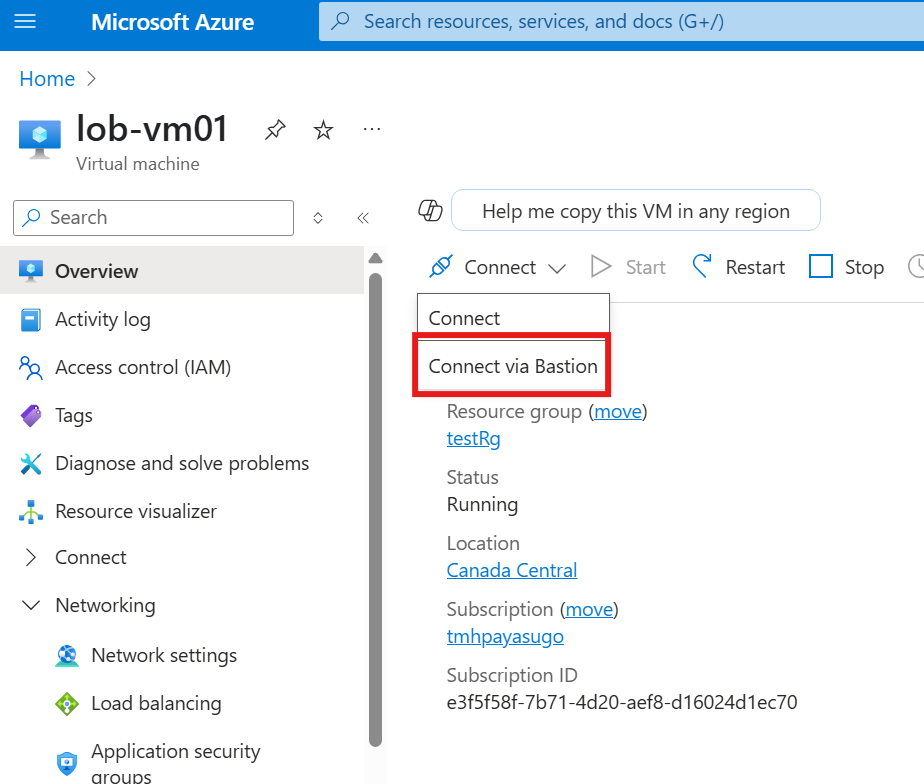Screen dimensions: 924x784
Task: Click the Running status text
Action: pyautogui.click(x=482, y=504)
